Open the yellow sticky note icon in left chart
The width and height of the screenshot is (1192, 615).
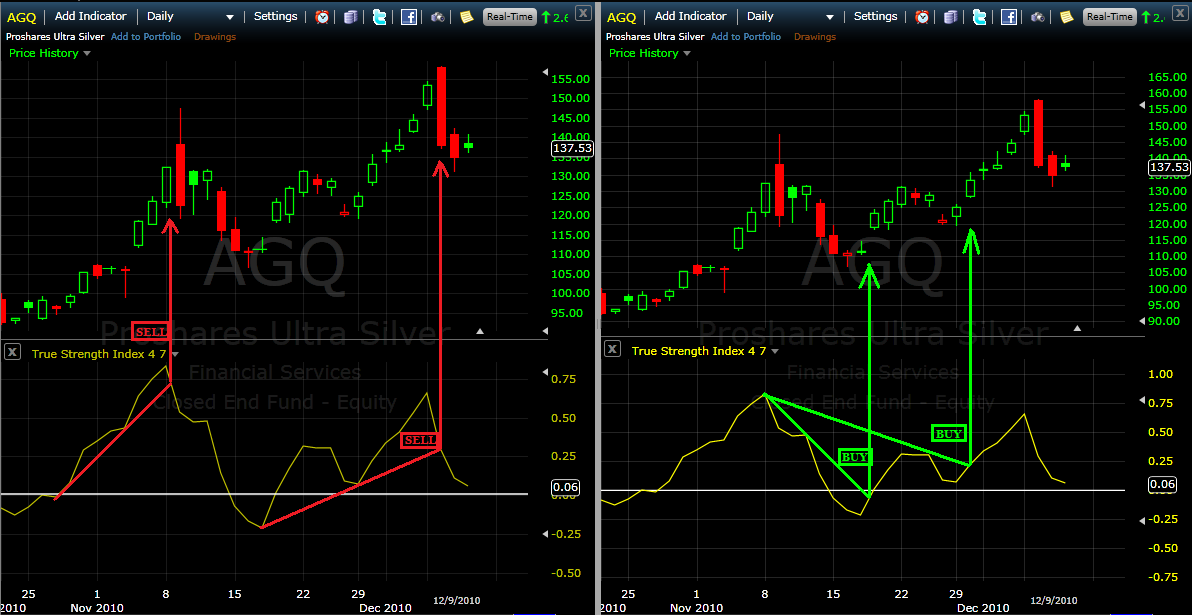click(467, 16)
